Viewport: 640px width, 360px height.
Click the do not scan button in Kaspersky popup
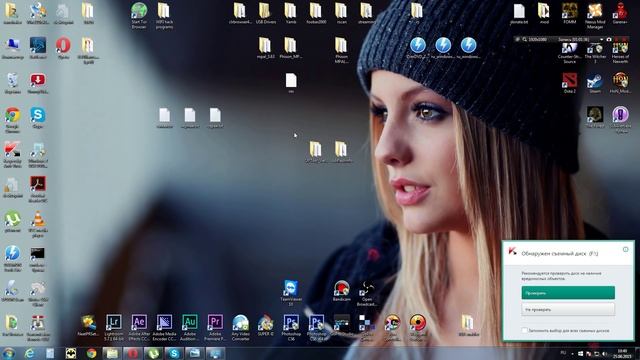pyautogui.click(x=568, y=309)
